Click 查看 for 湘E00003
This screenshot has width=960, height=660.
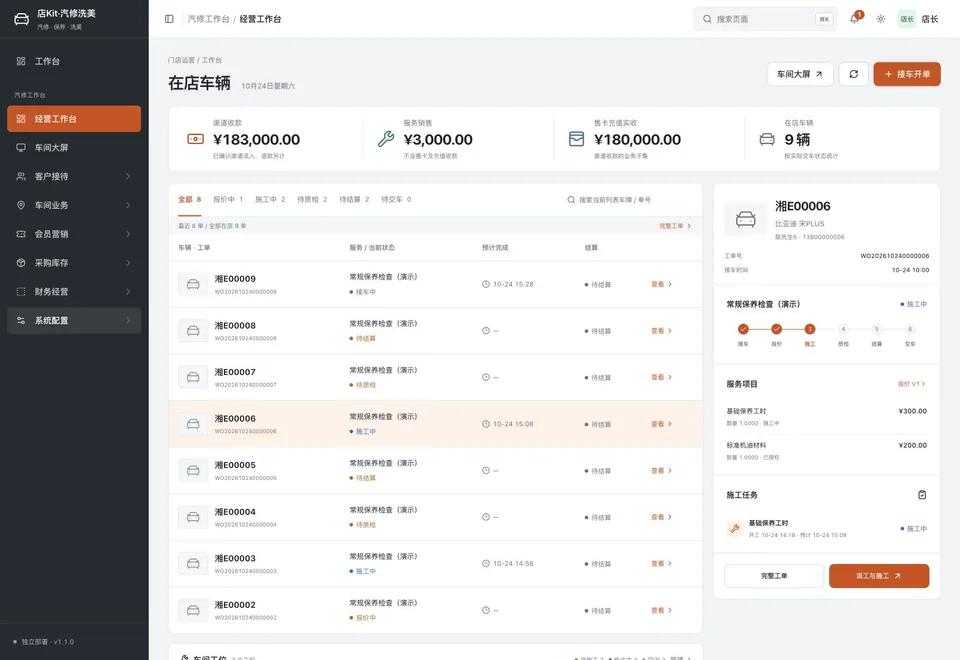(x=661, y=563)
